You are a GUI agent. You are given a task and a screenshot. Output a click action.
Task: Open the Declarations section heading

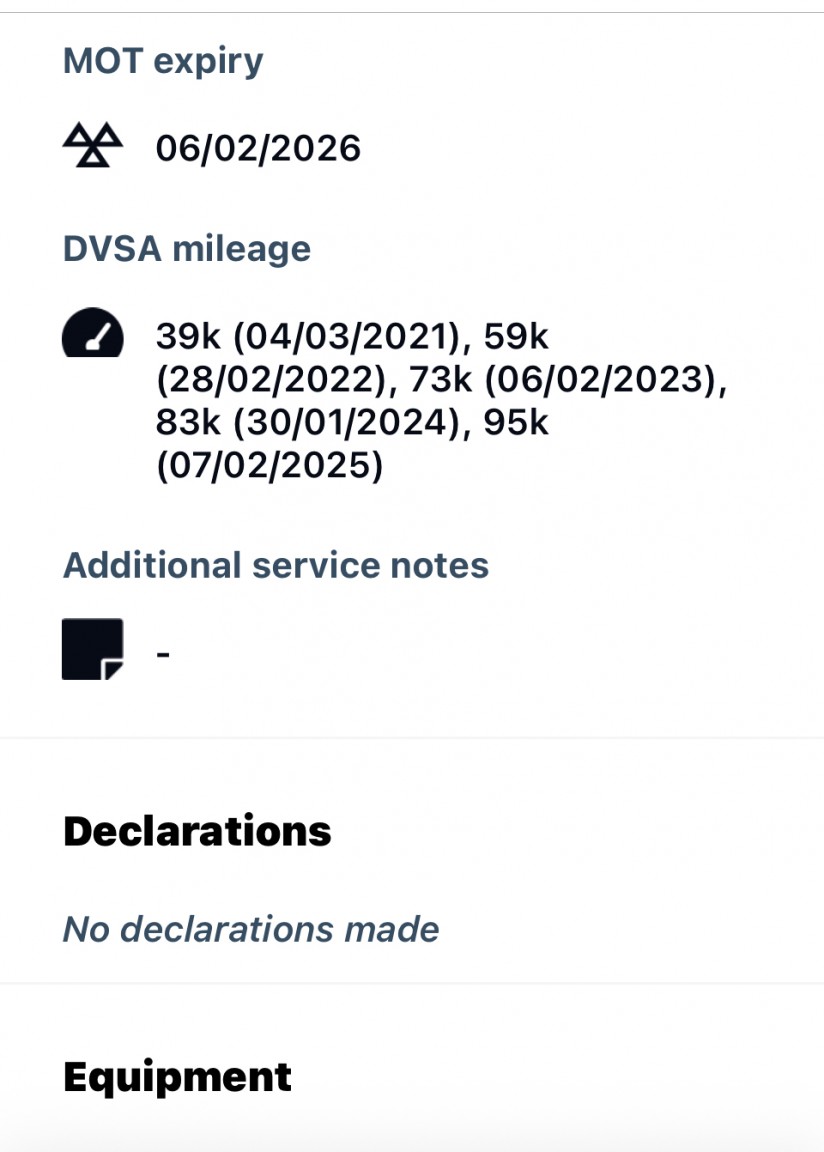197,831
